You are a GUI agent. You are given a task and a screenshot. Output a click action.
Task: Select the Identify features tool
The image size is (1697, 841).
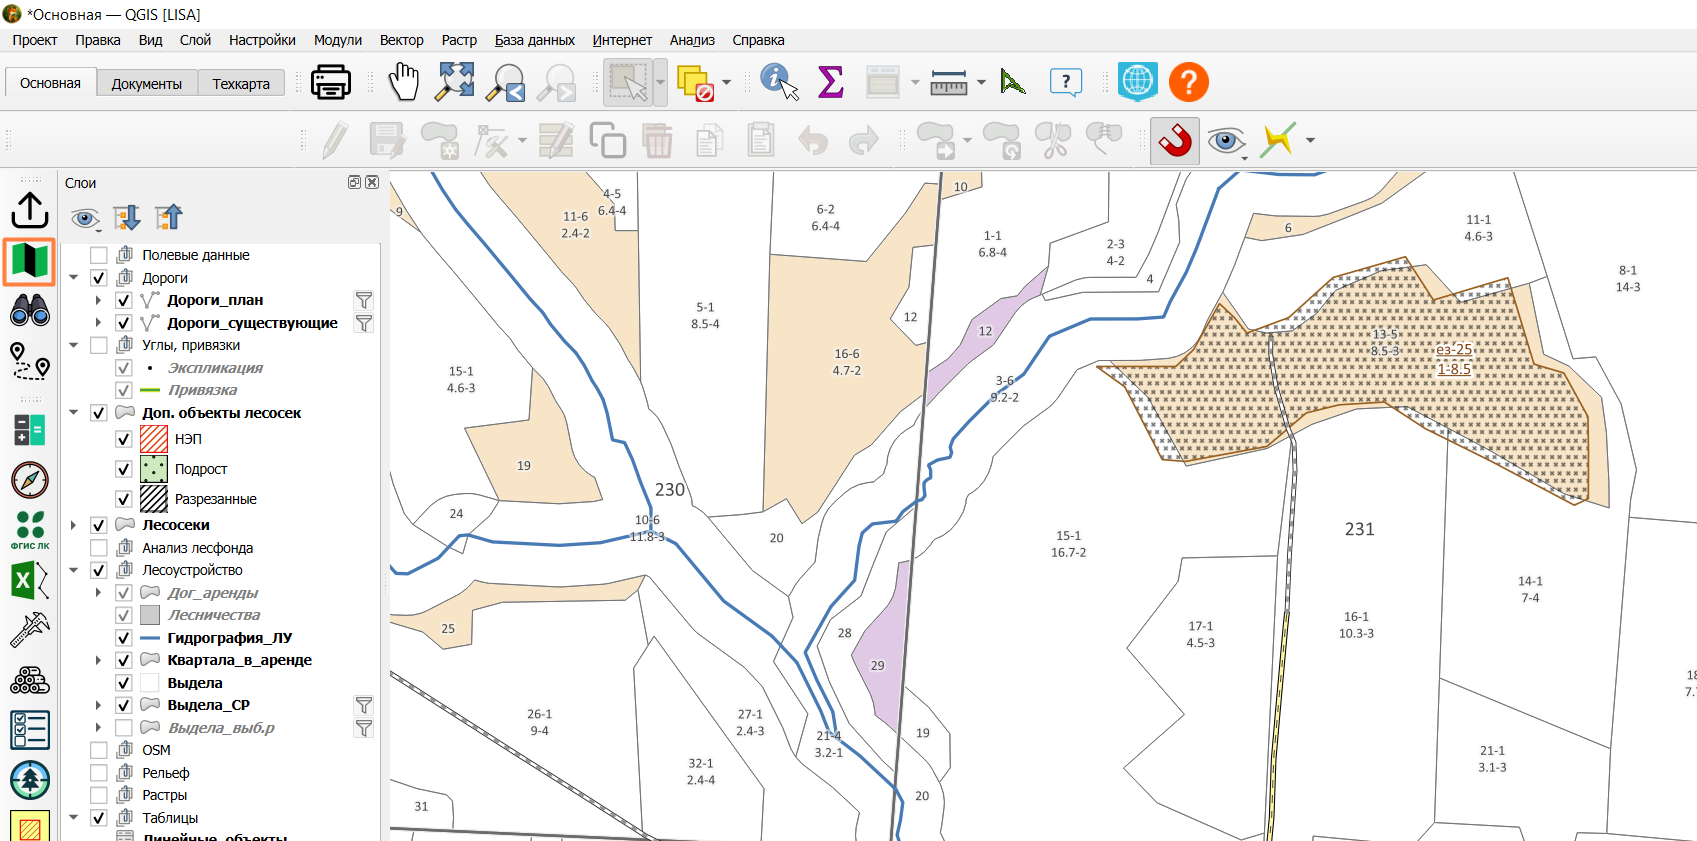tap(779, 82)
